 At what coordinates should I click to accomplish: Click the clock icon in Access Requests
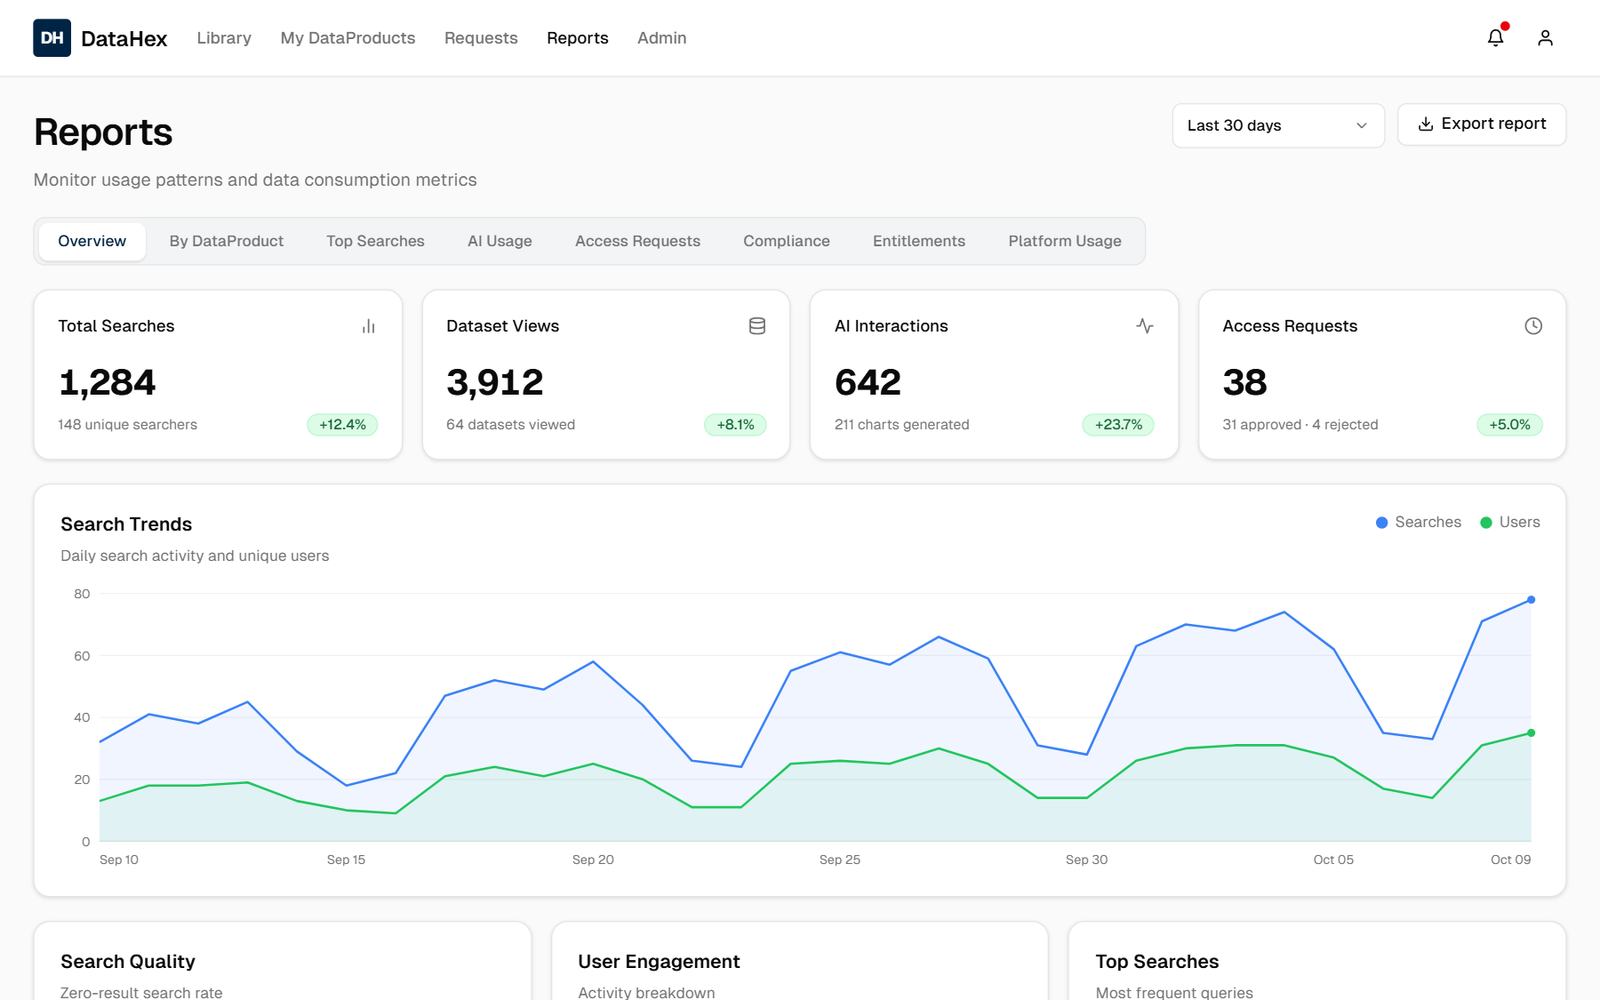1533,326
